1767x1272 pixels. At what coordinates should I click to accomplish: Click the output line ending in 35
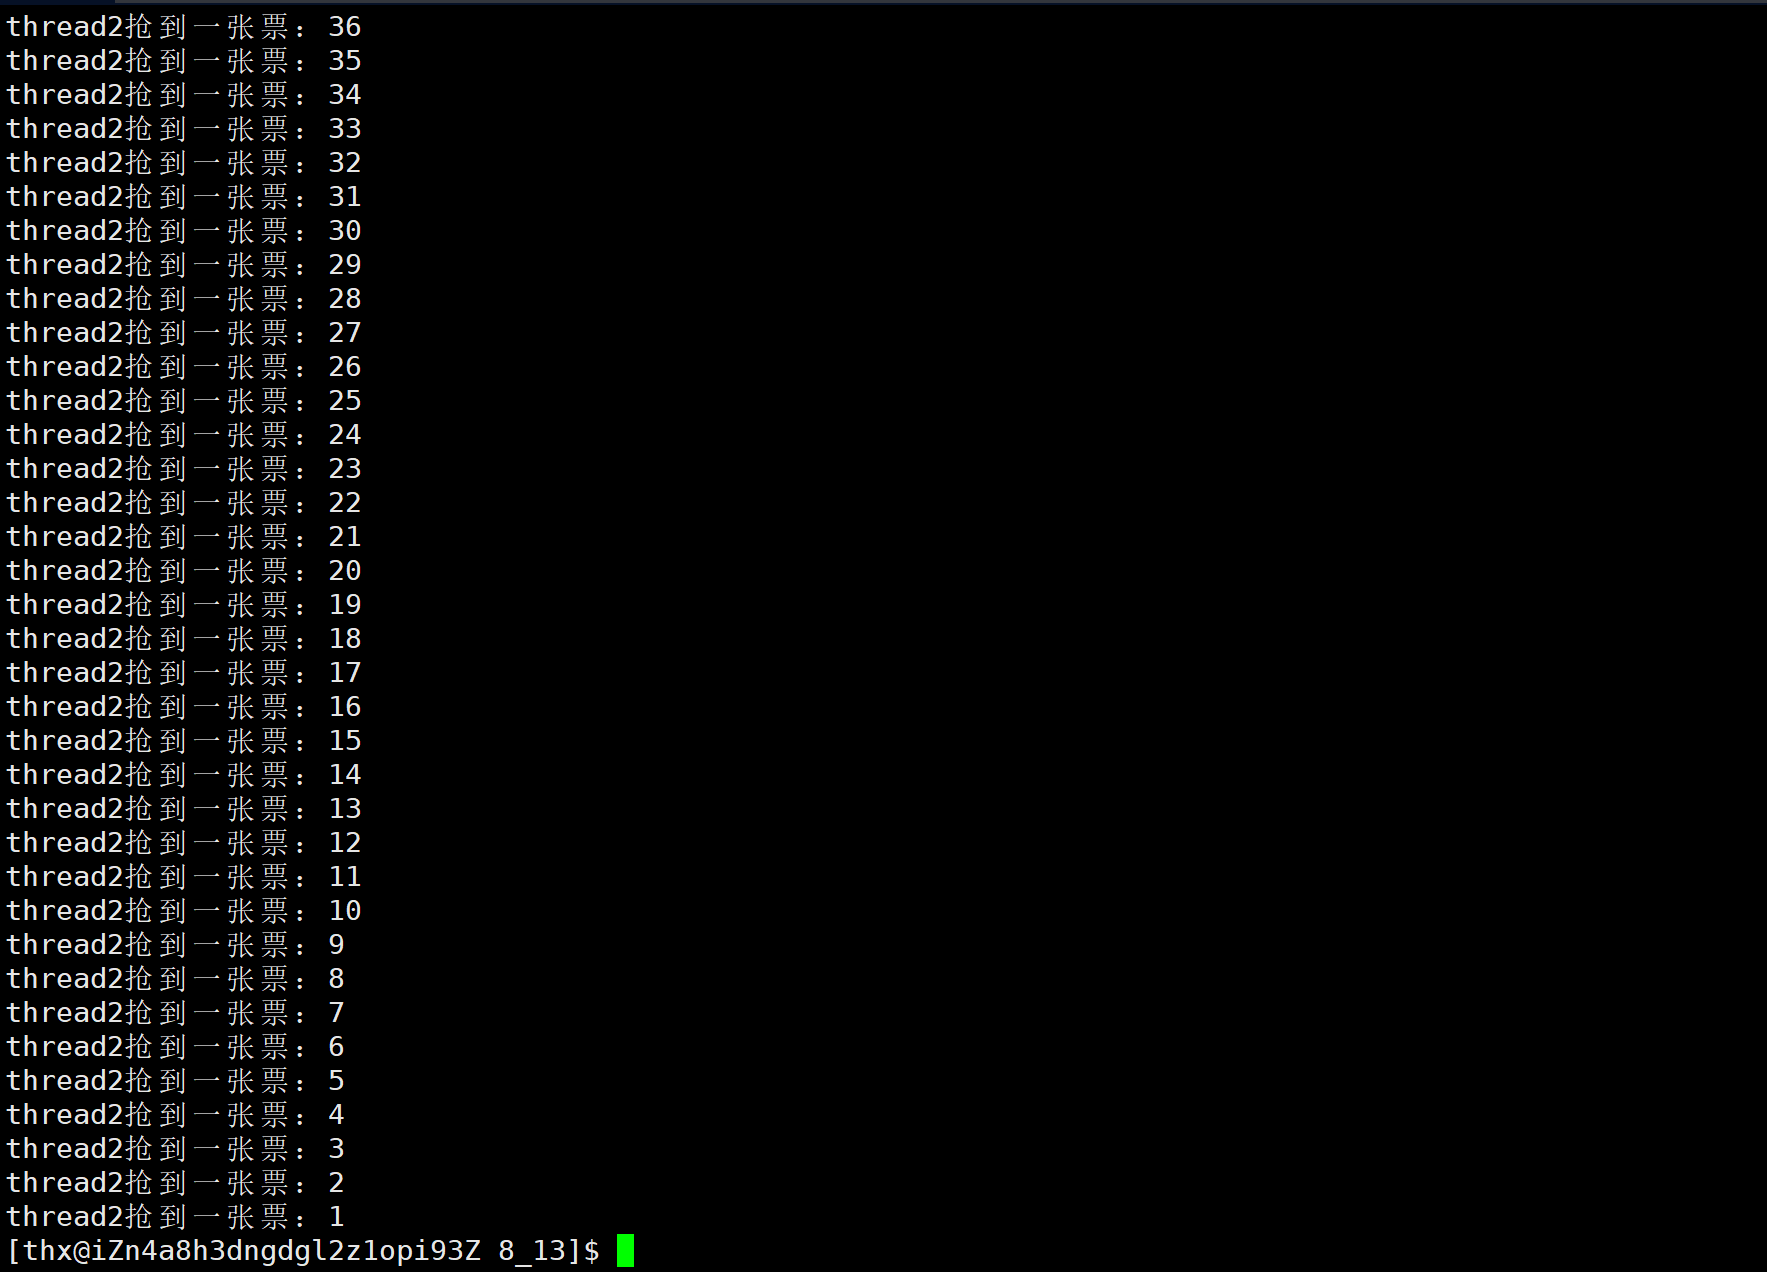click(184, 61)
